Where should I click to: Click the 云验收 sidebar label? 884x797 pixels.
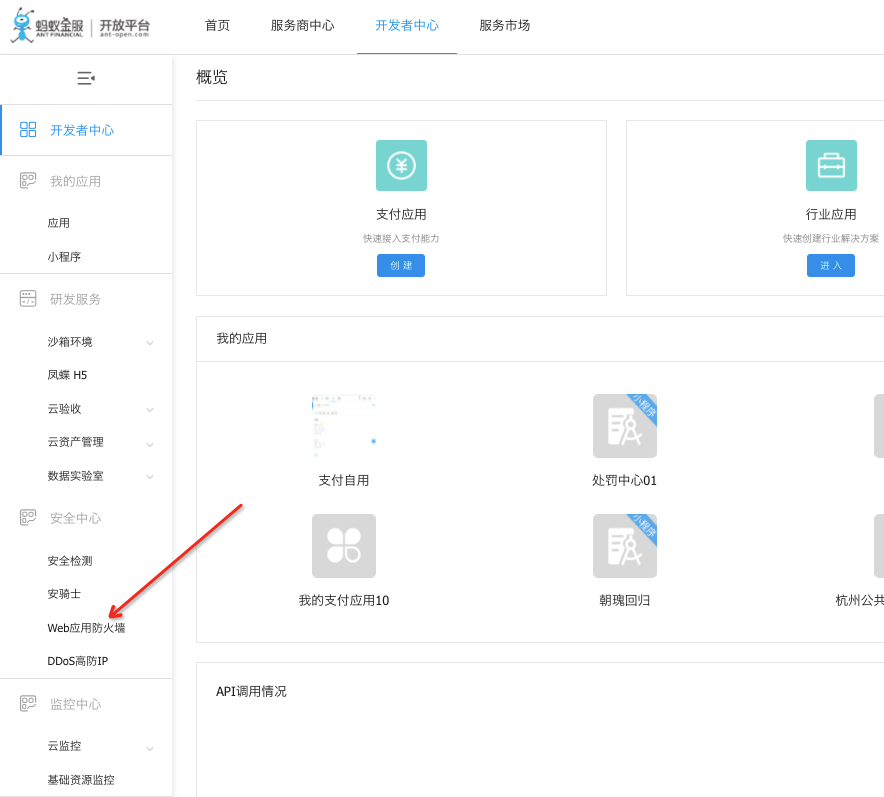[x=64, y=409]
